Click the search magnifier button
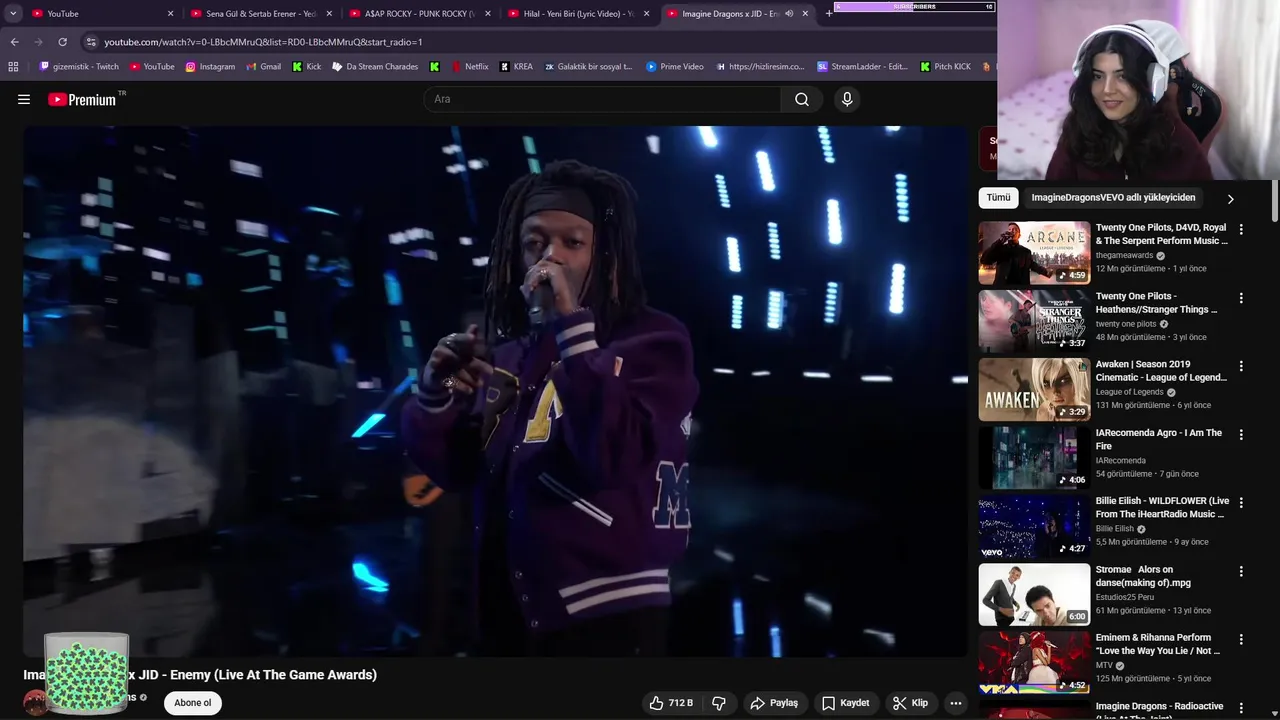Viewport: 1280px width, 720px height. tap(802, 99)
